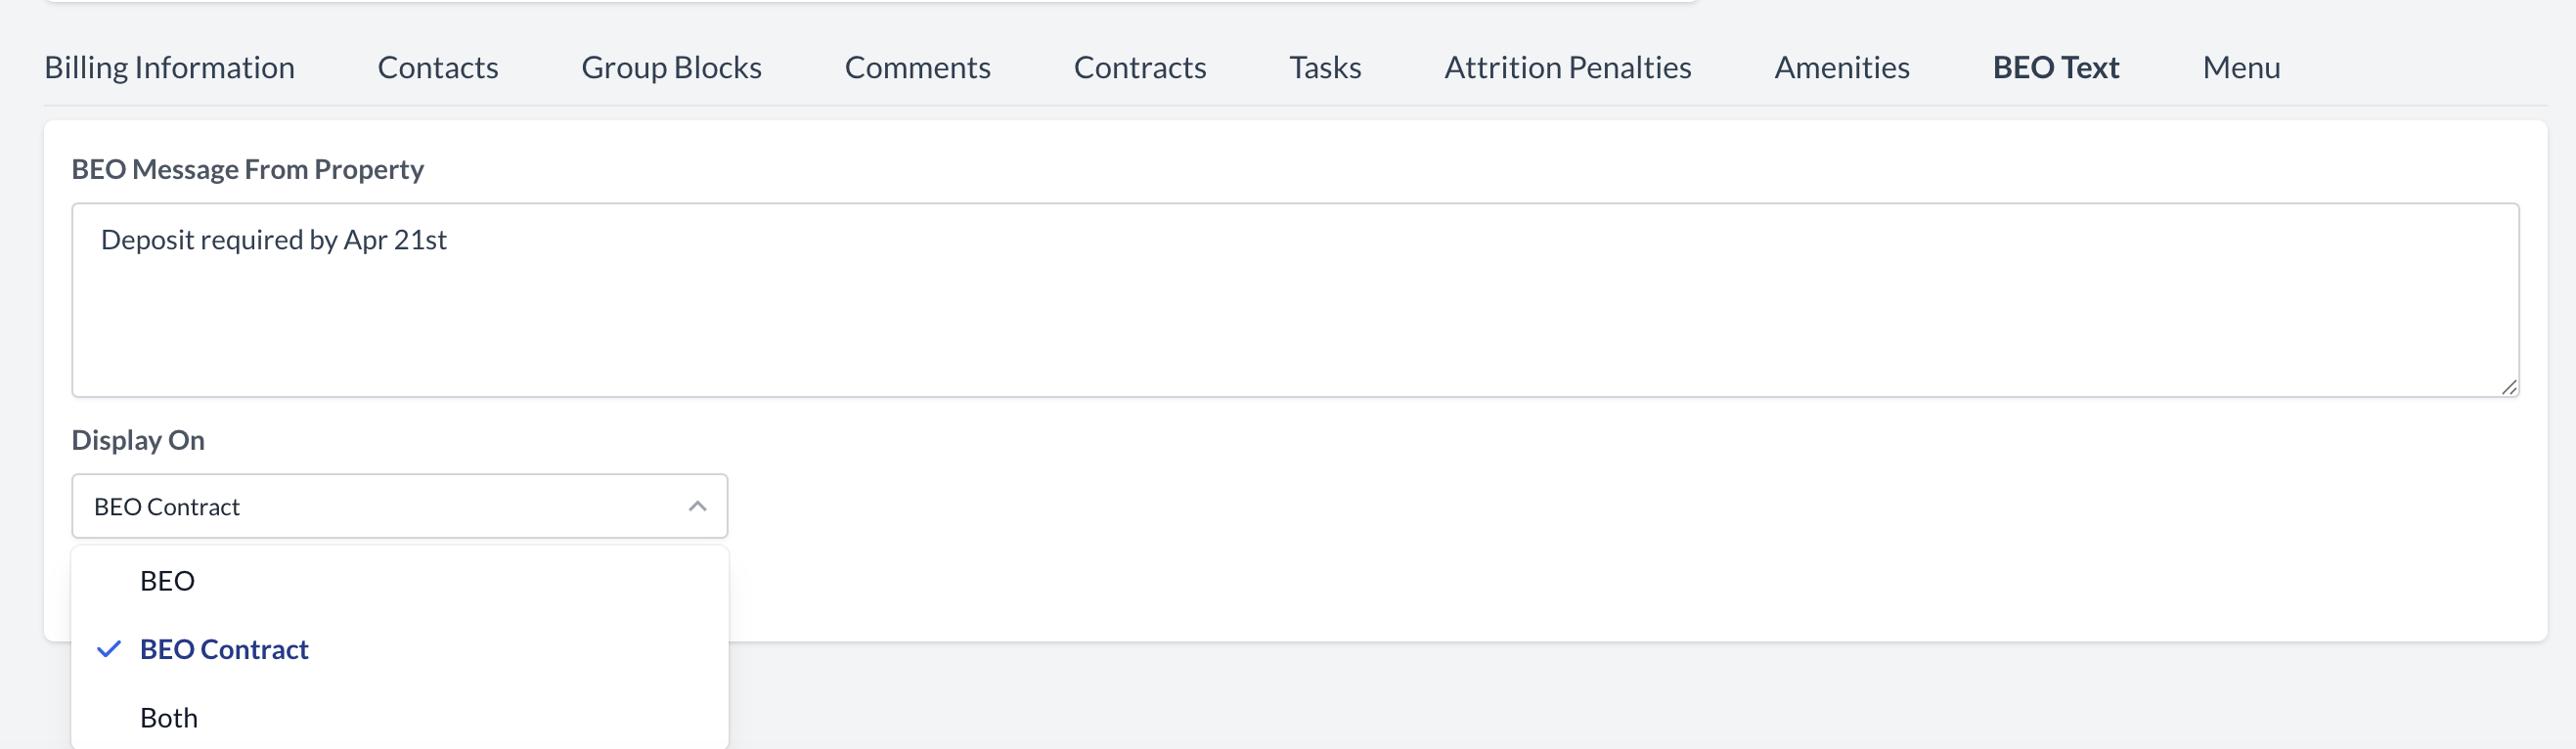The image size is (2576, 749).
Task: Click the BEO Message From Property label
Action: click(247, 169)
